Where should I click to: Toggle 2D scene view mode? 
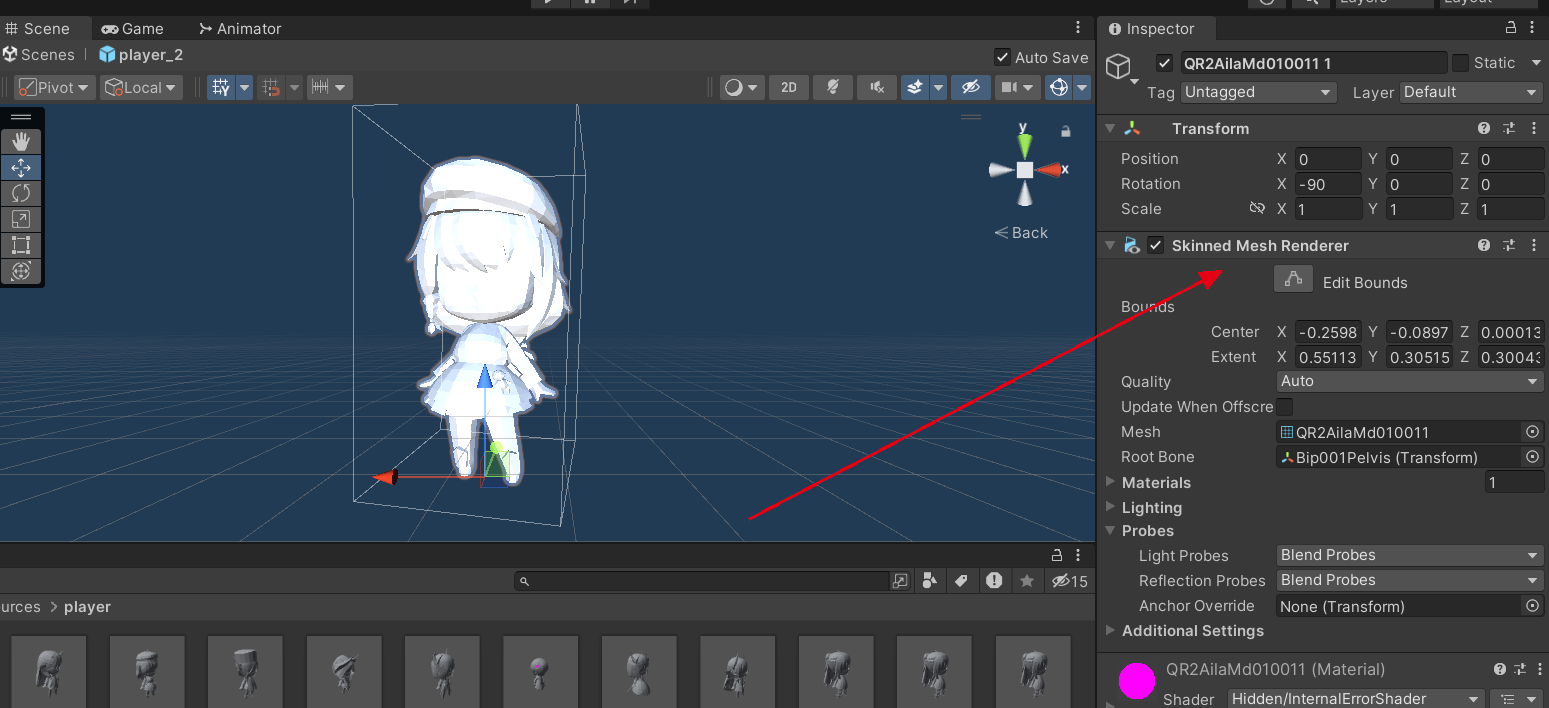[788, 87]
